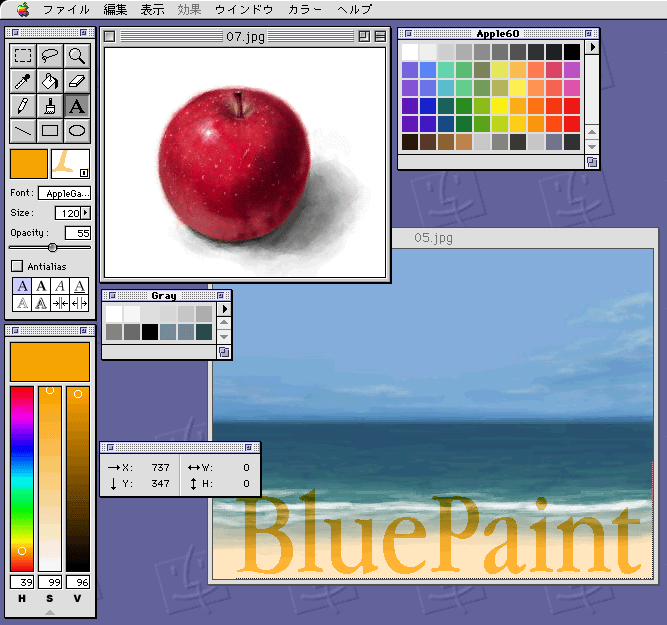This screenshot has height=625, width=667.
Task: Select the magnifying glass zoom tool
Action: click(77, 56)
